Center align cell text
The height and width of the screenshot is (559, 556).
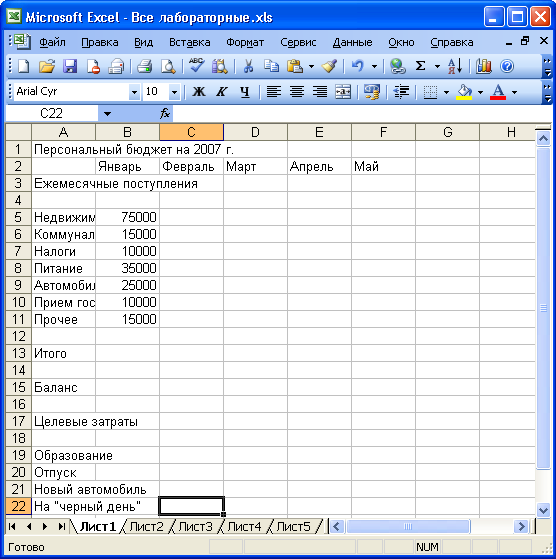pos(297,92)
